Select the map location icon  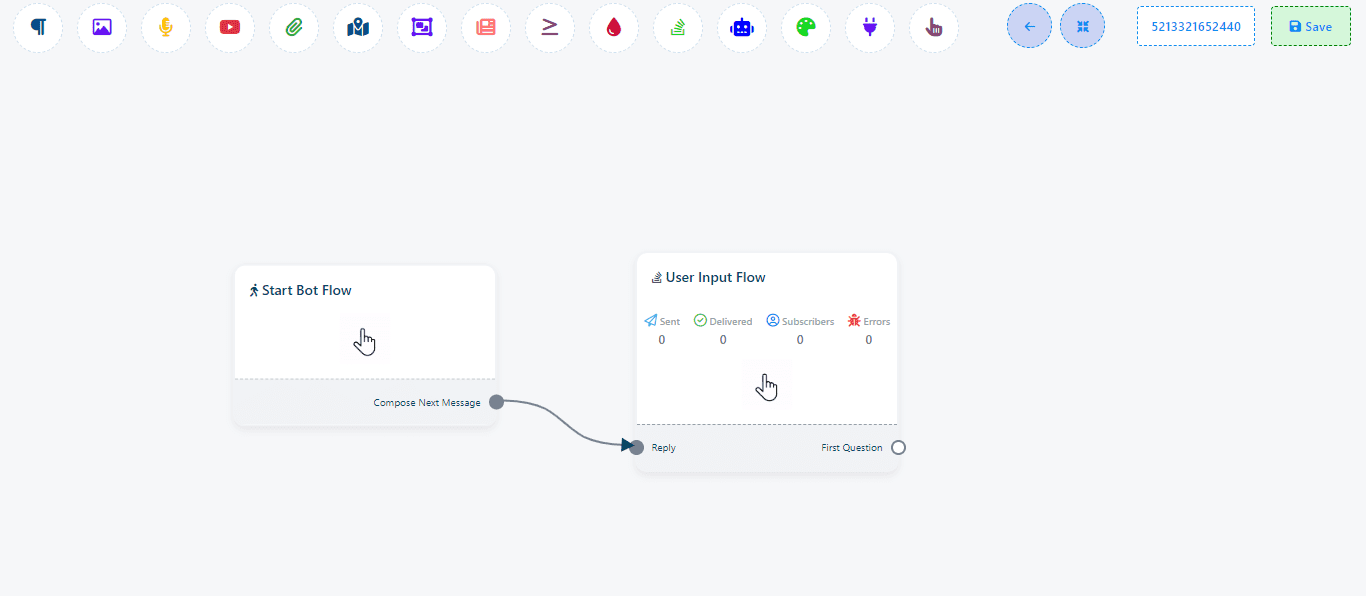358,27
